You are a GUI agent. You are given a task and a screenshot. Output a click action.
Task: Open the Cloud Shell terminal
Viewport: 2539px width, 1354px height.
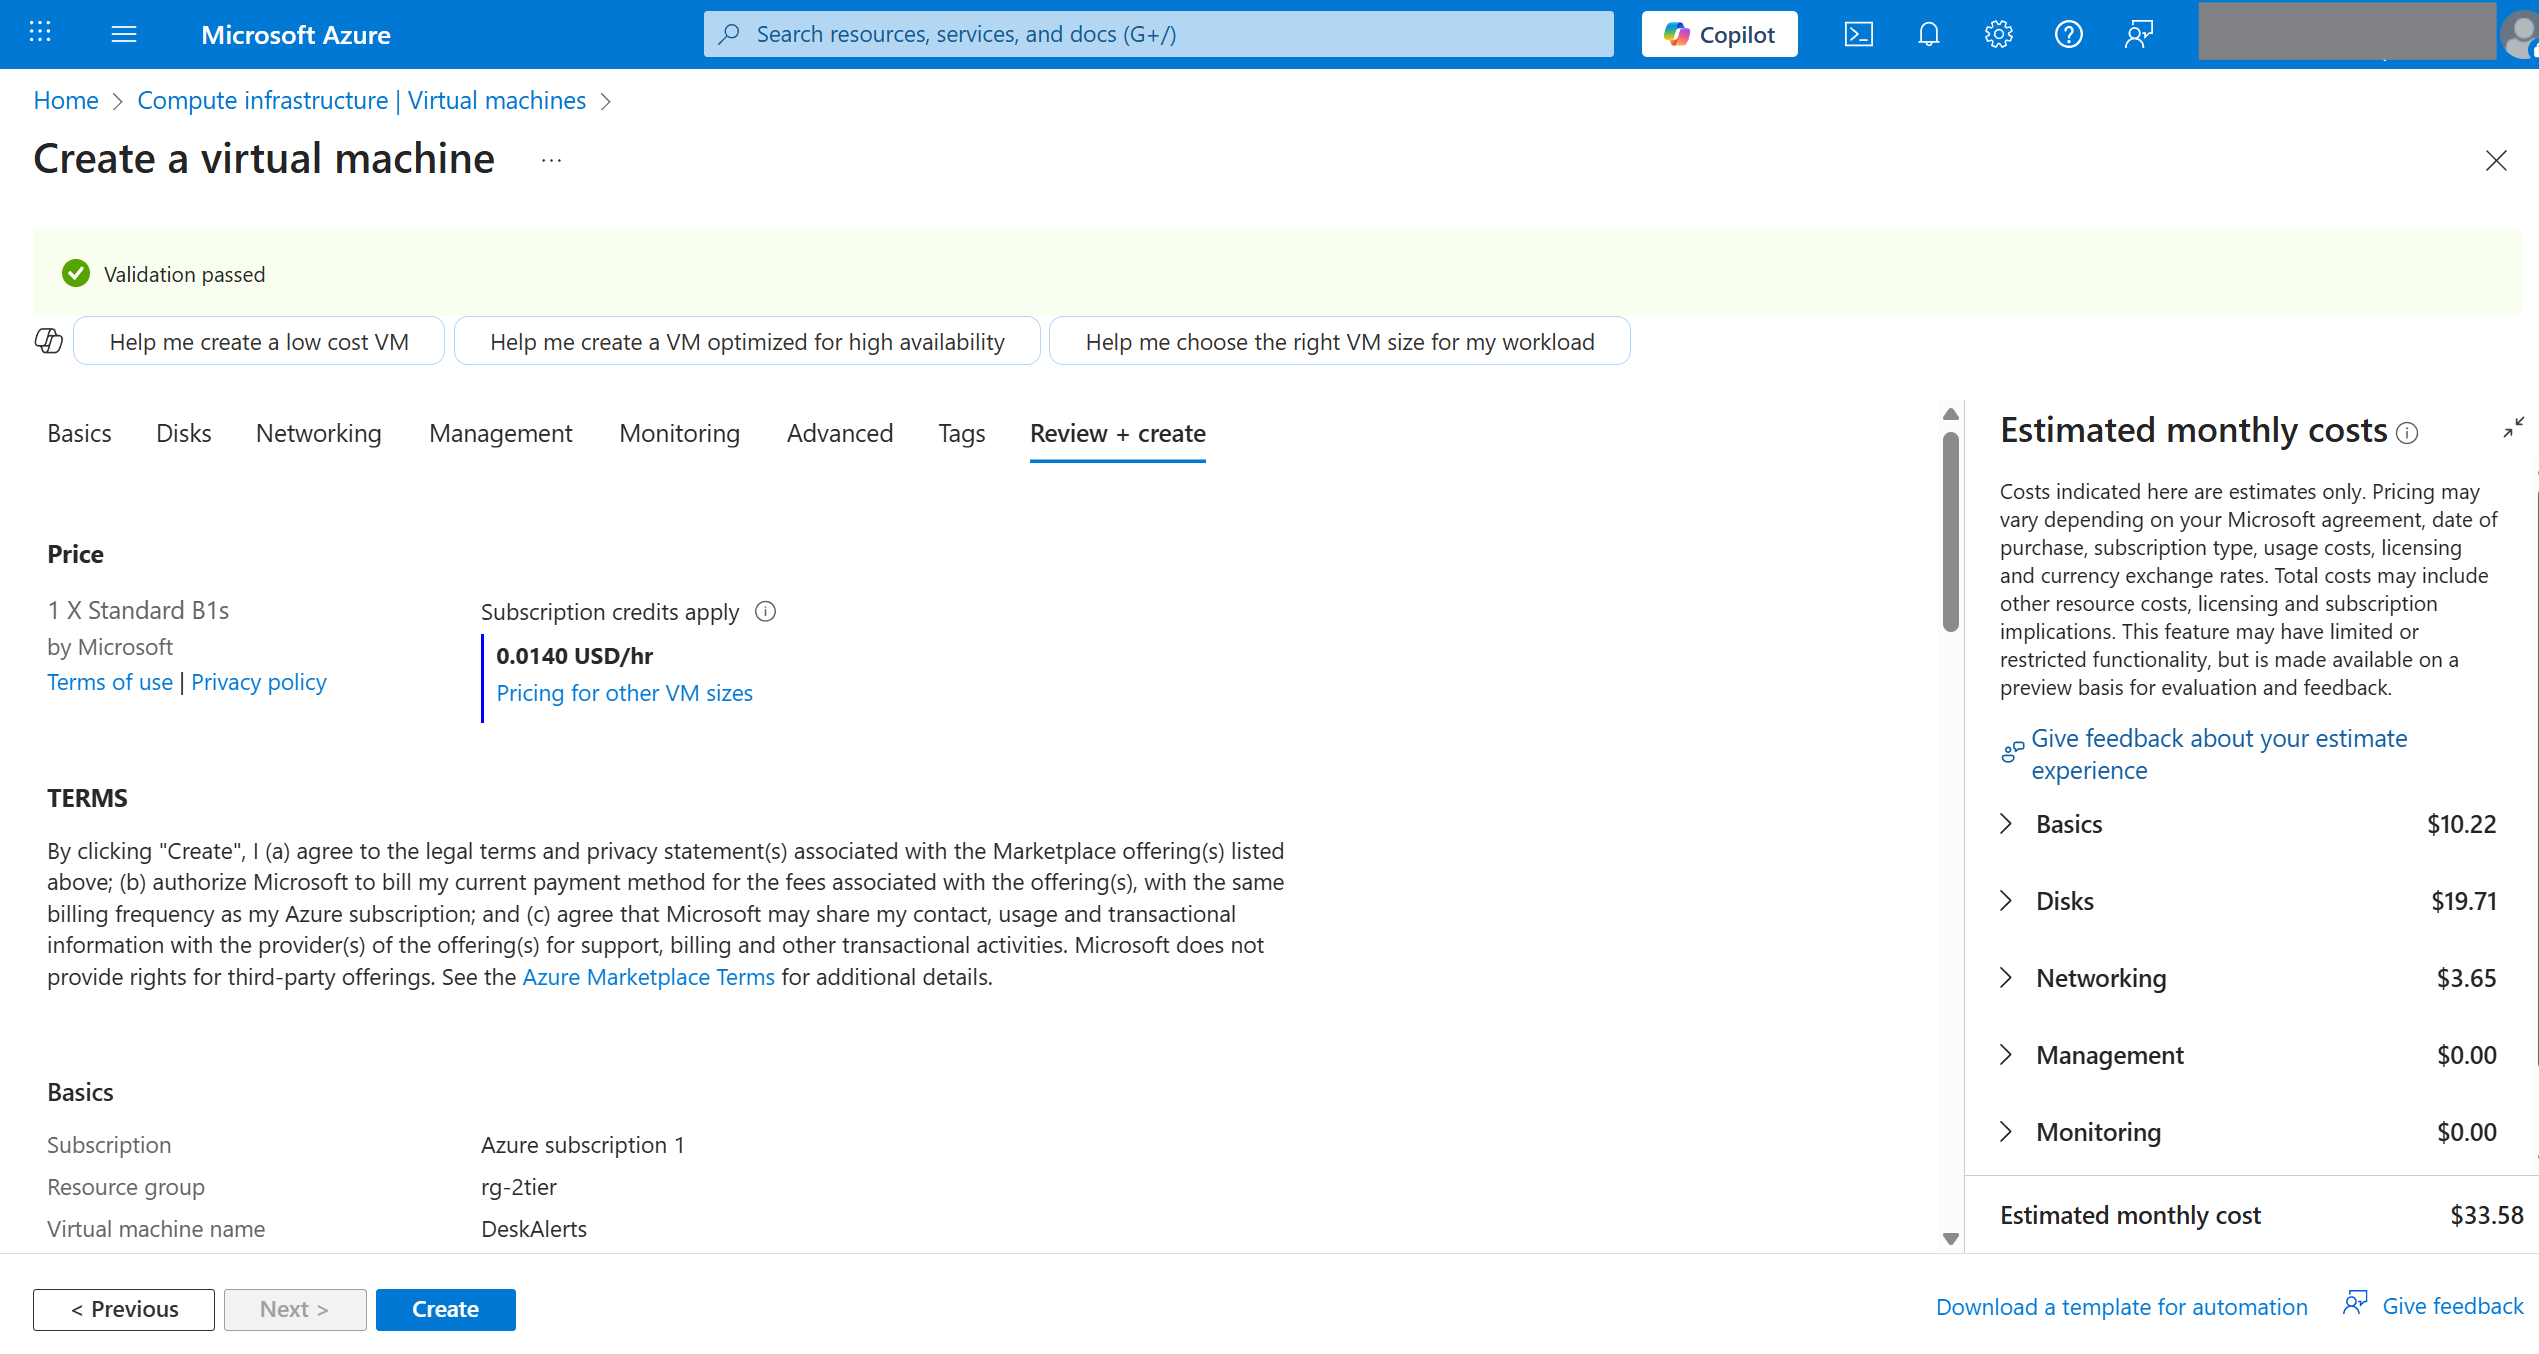[x=1858, y=33]
